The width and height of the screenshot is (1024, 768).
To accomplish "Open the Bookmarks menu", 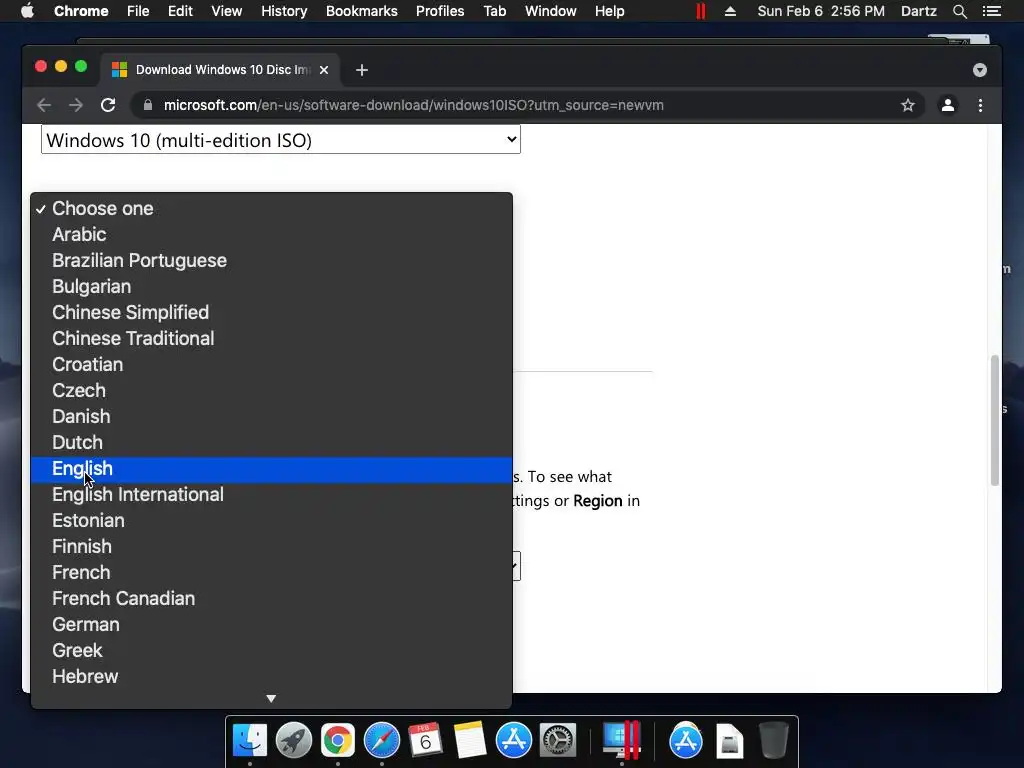I will coord(362,11).
